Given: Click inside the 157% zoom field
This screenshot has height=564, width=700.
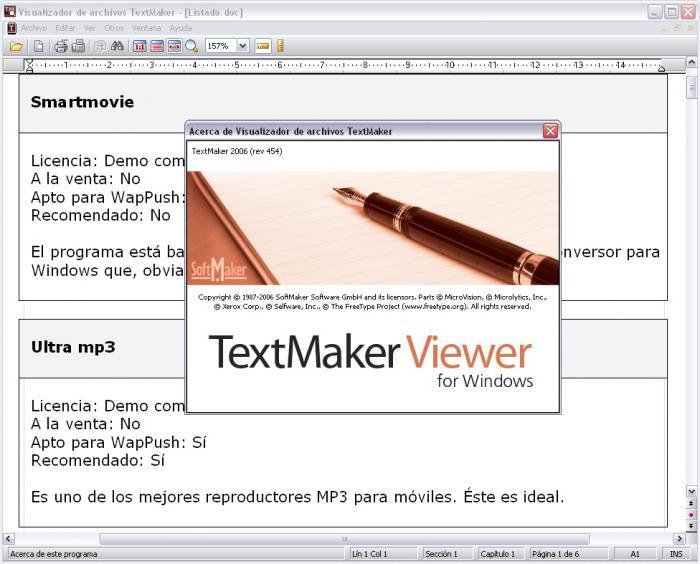Looking at the screenshot, I should [221, 46].
